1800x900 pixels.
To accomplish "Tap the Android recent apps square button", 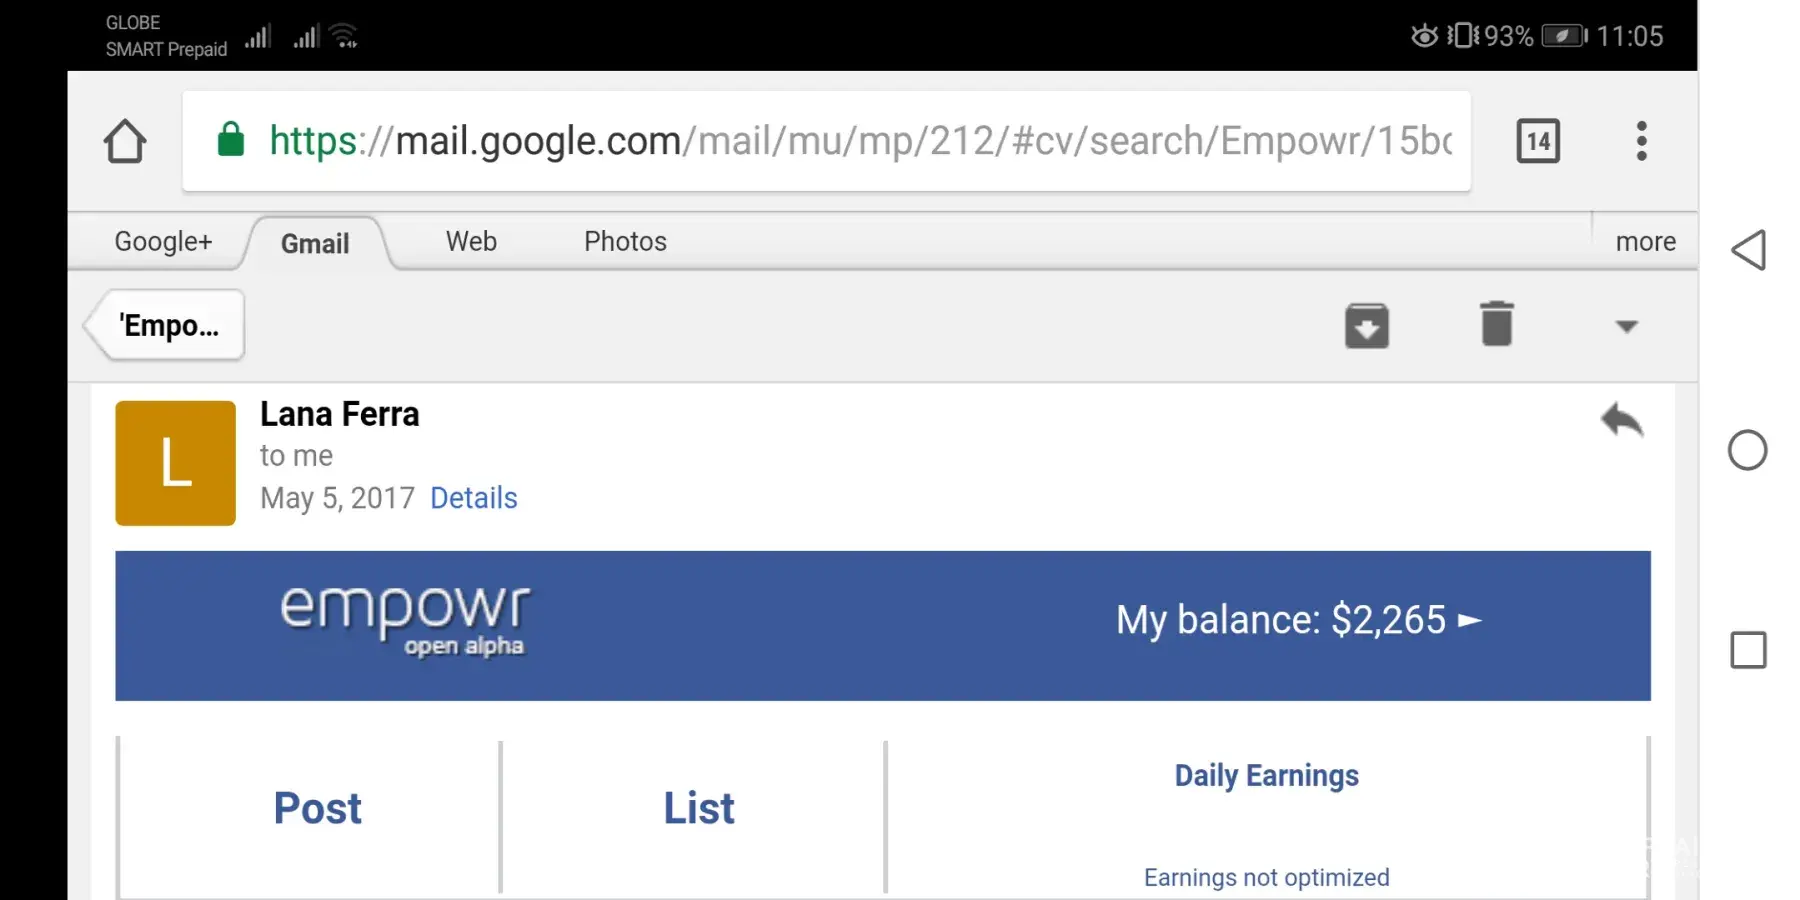I will click(x=1748, y=650).
